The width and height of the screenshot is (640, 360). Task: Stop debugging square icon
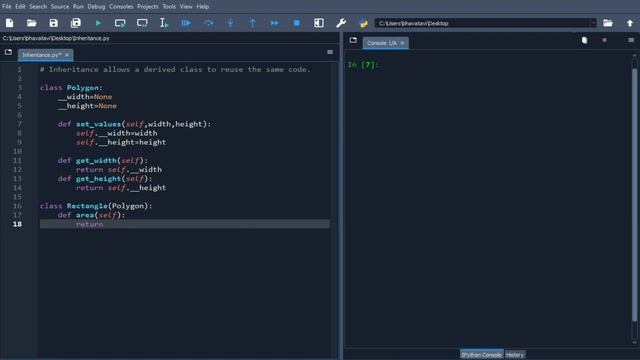tap(297, 23)
